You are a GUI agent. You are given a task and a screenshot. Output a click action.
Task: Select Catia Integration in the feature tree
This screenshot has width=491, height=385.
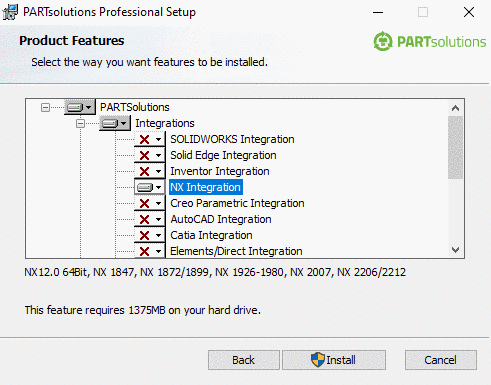(x=211, y=235)
